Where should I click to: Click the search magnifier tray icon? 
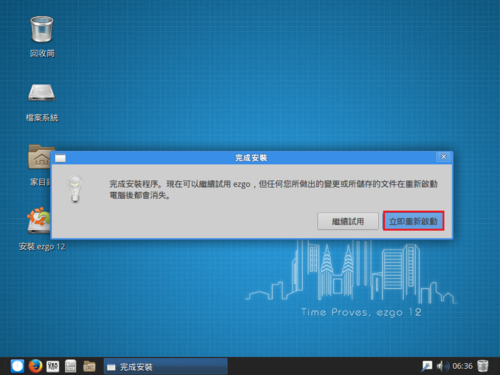427,366
